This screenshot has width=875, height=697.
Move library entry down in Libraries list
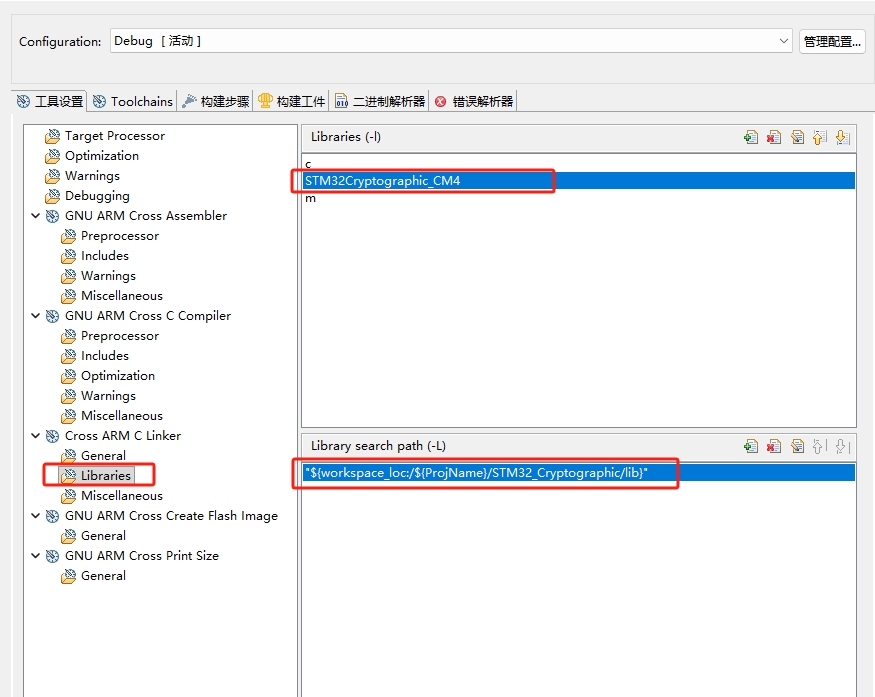[x=843, y=137]
